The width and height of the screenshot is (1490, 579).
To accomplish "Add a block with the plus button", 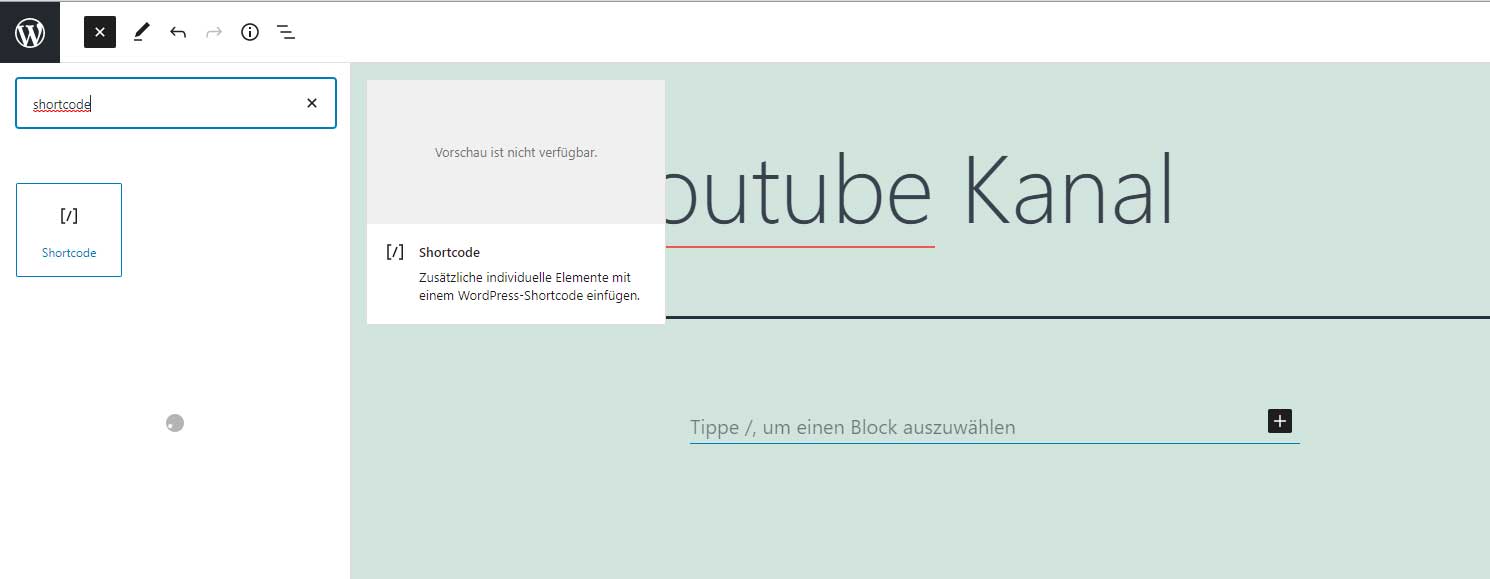I will [1280, 421].
